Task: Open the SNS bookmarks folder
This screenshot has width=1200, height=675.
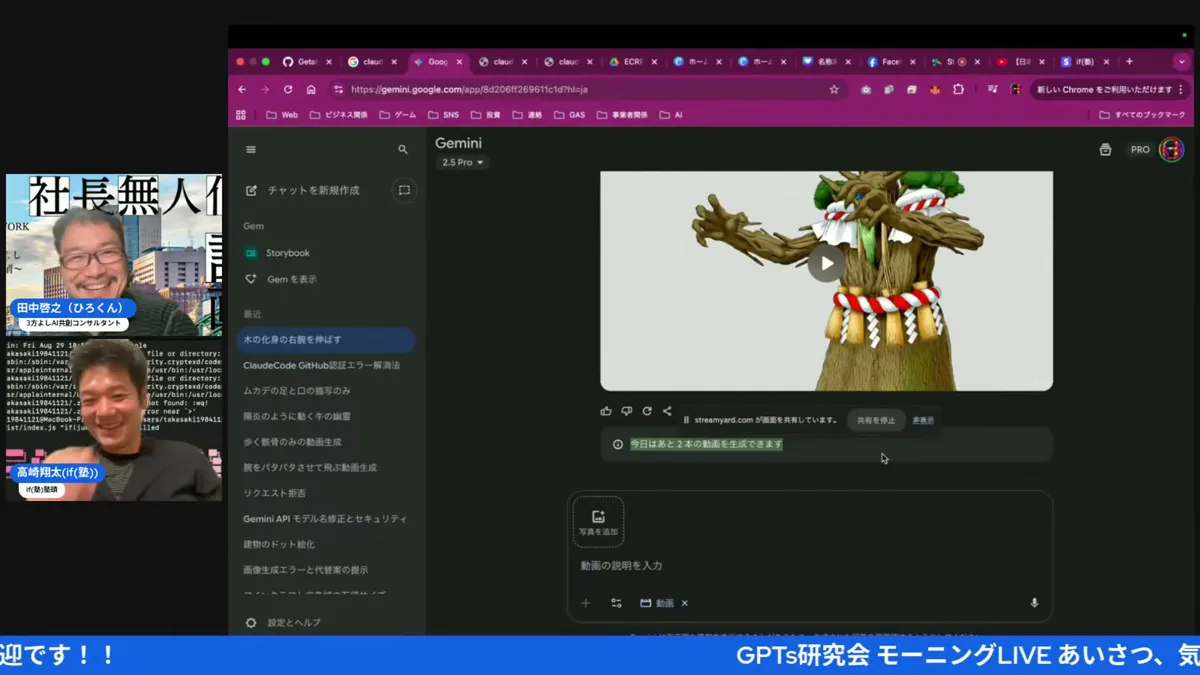Action: (x=443, y=115)
